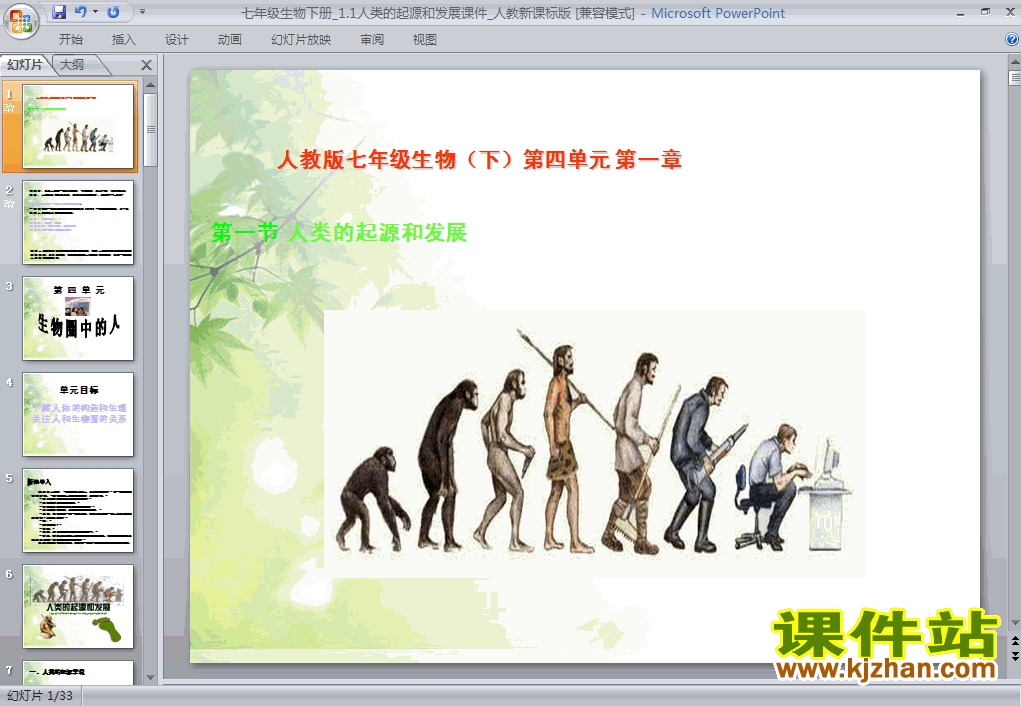The height and width of the screenshot is (706, 1021).
Task: Select the partially visible slide 7 thumbnail
Action: (78, 672)
